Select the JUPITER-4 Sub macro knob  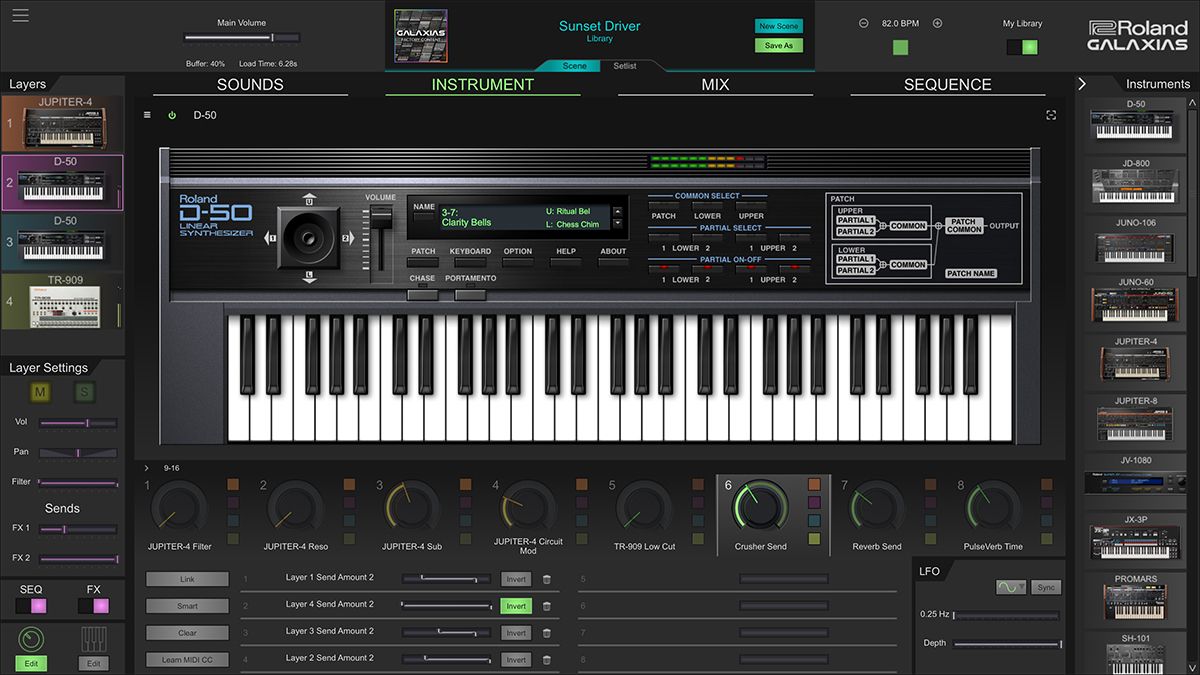412,506
